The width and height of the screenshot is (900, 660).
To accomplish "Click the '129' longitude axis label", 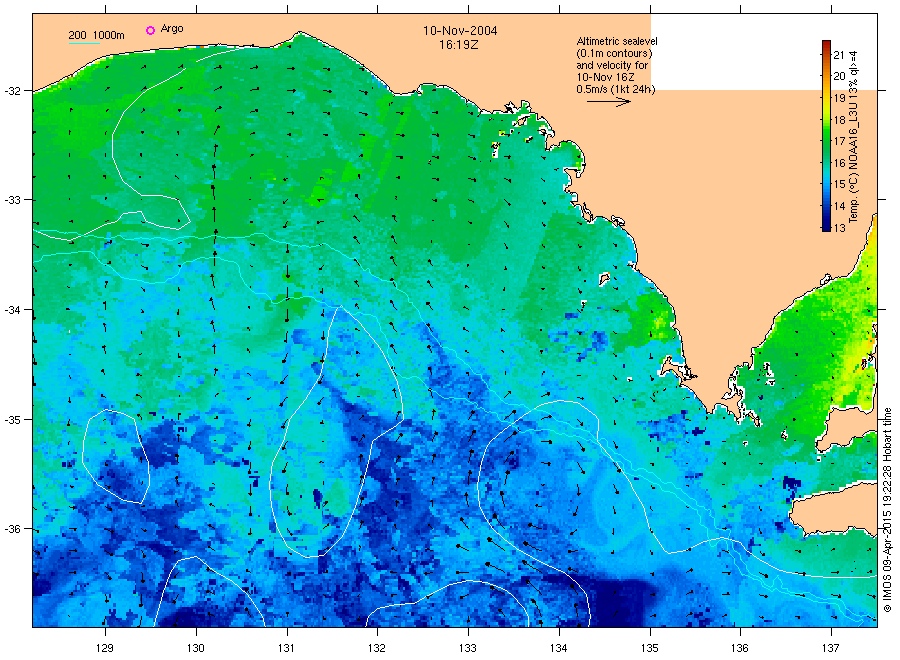I will pos(105,648).
